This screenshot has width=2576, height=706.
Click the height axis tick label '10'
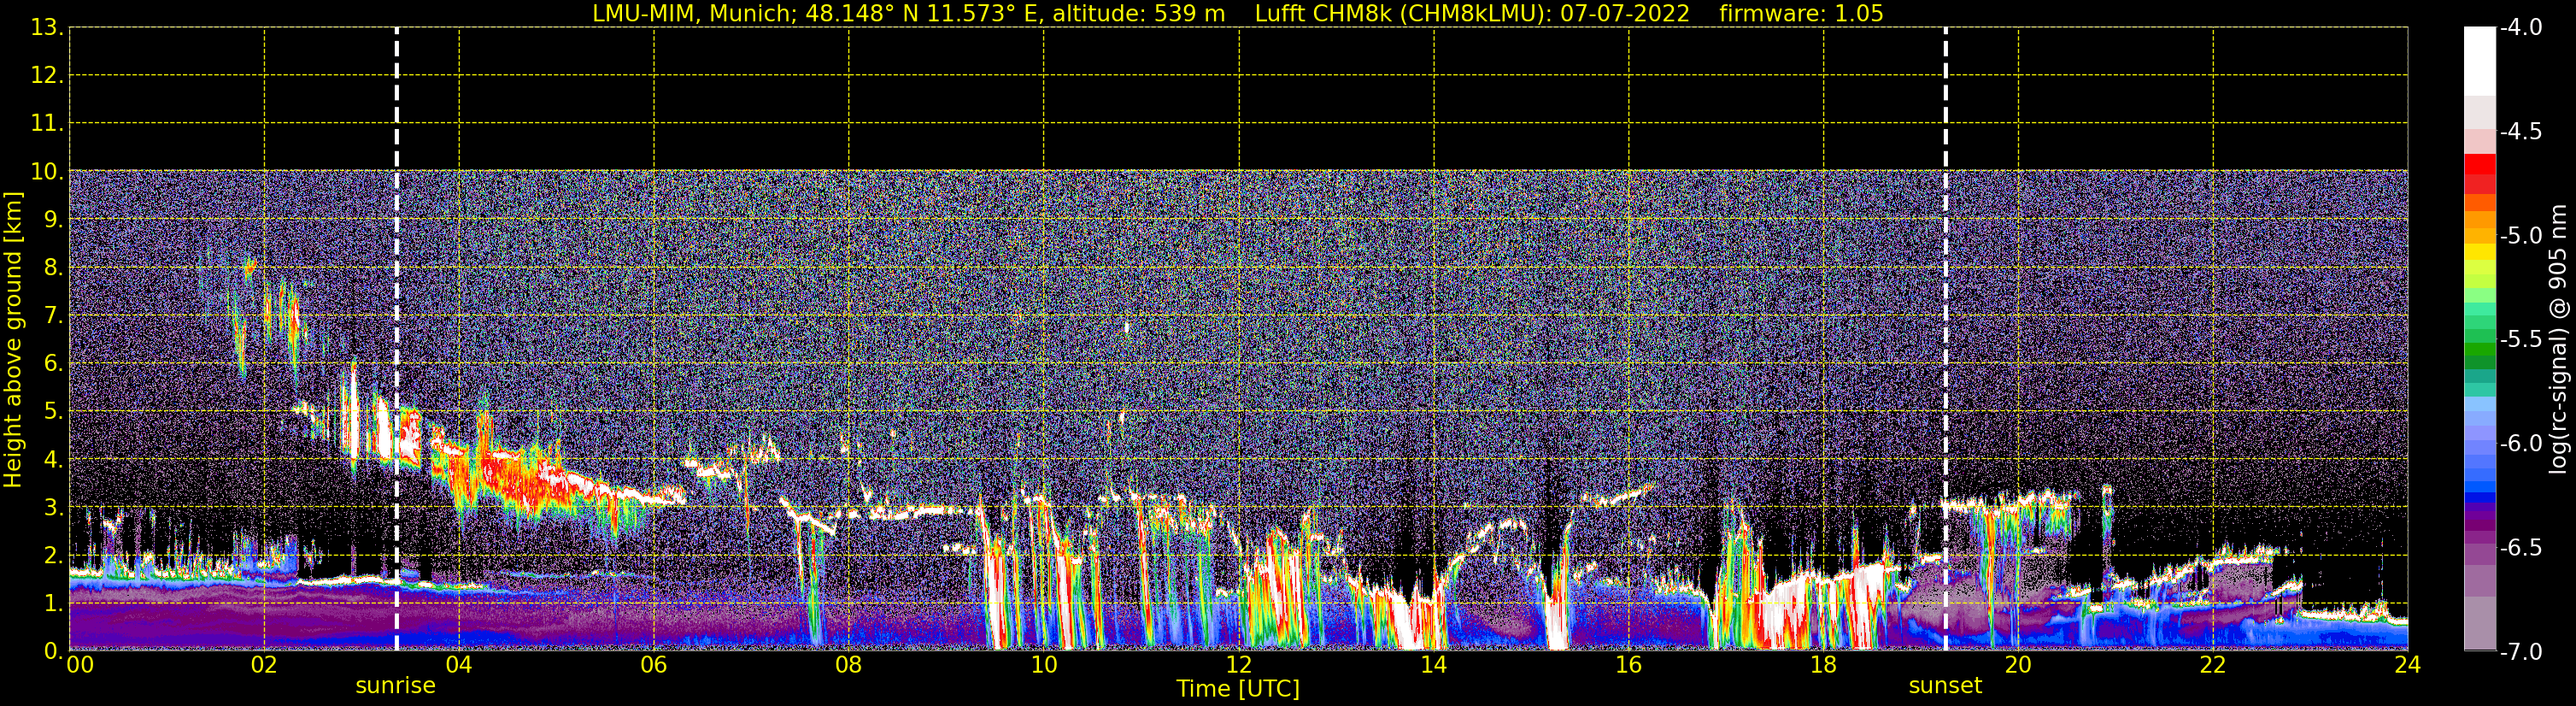46,172
